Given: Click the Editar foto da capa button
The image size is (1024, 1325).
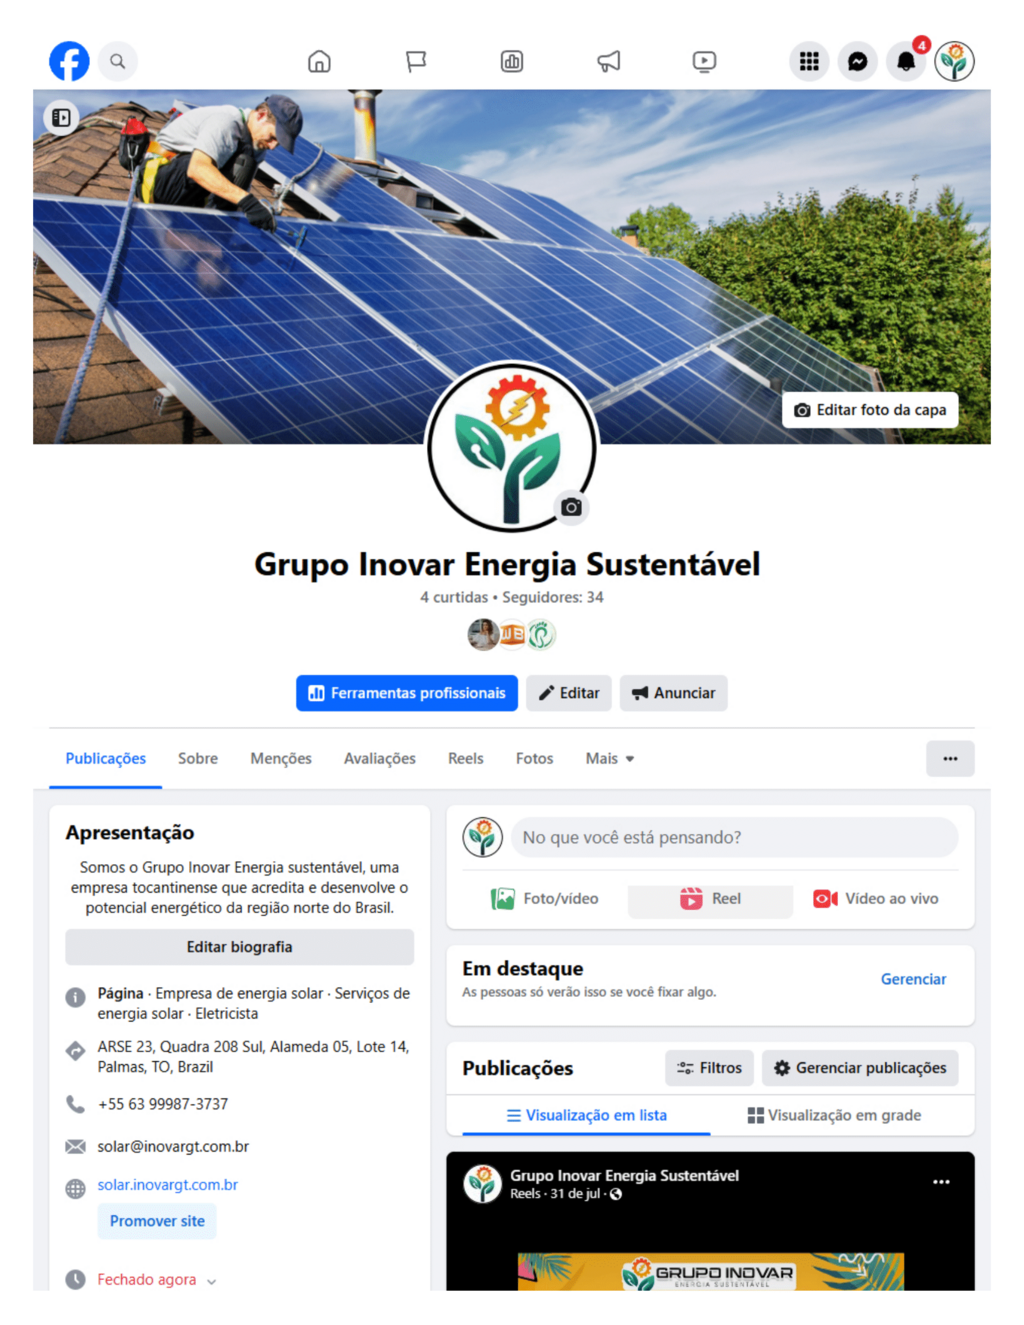Looking at the screenshot, I should tap(870, 410).
